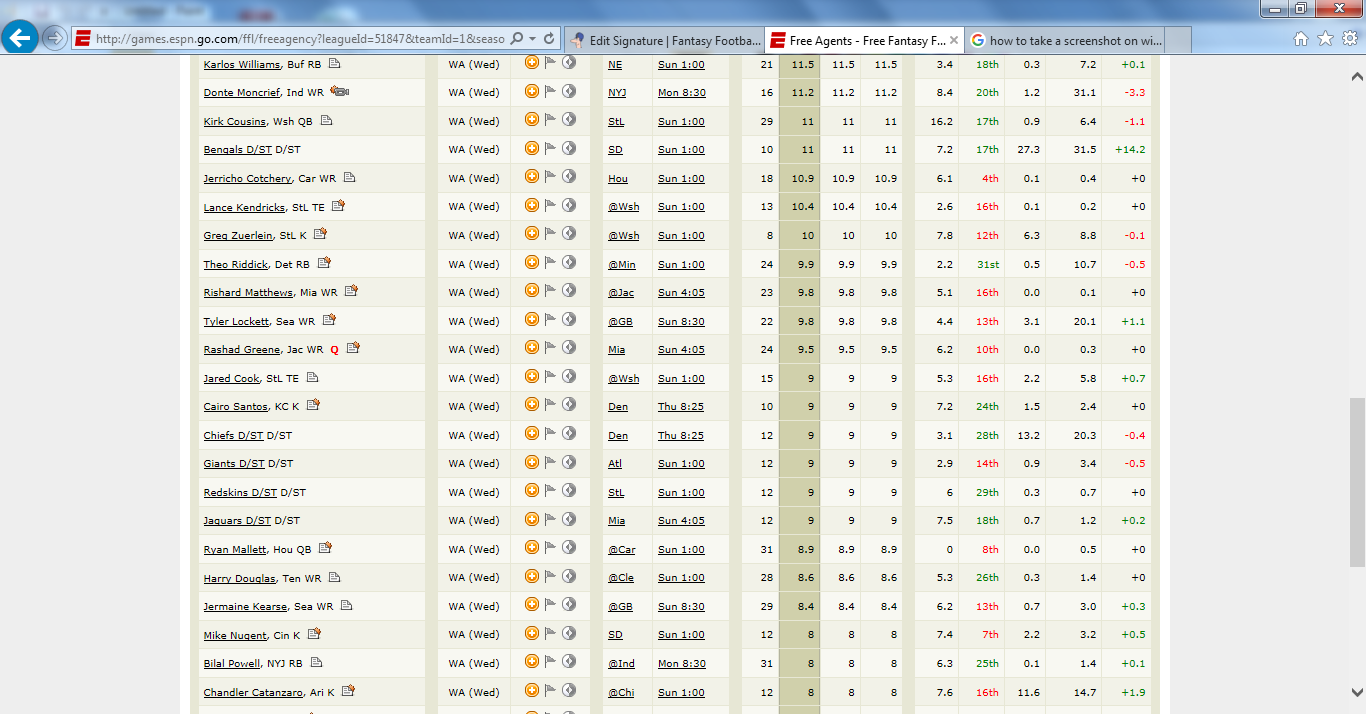Open the news note icon beside Ryan Mallett
1366x714 pixels.
pyautogui.click(x=325, y=548)
